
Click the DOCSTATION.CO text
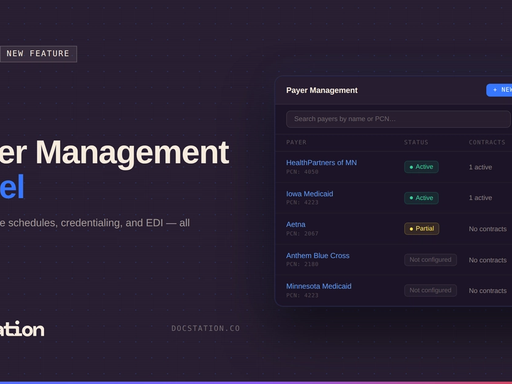coord(206,328)
